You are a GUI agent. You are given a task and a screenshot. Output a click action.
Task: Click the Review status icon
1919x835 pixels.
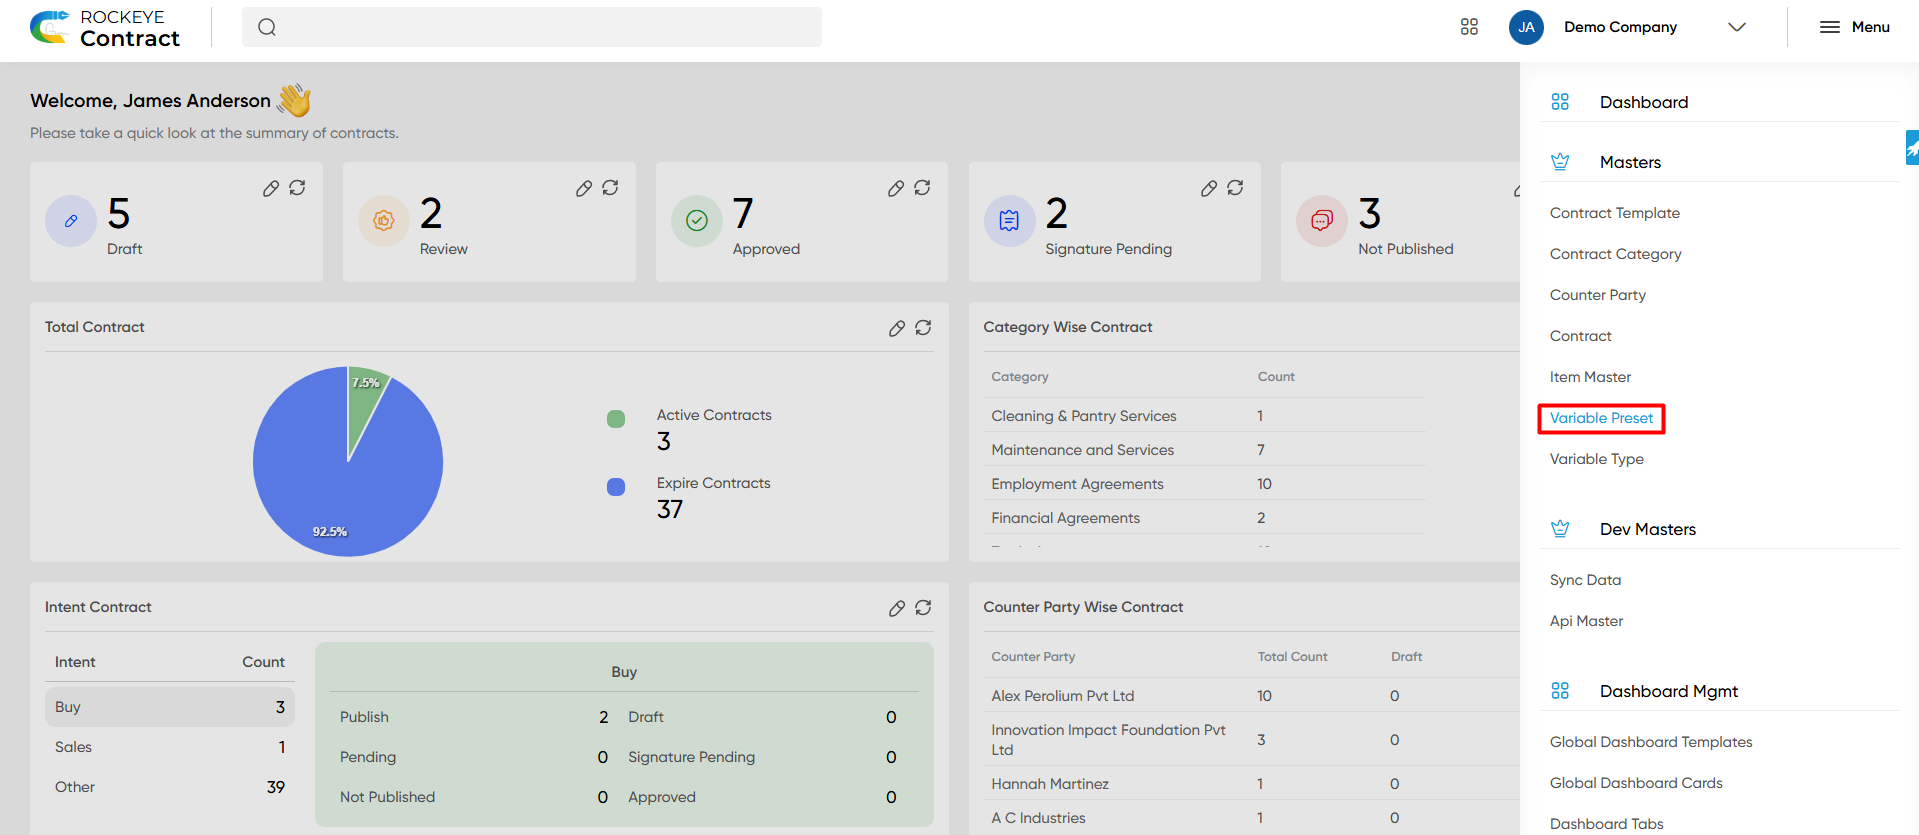tap(384, 221)
